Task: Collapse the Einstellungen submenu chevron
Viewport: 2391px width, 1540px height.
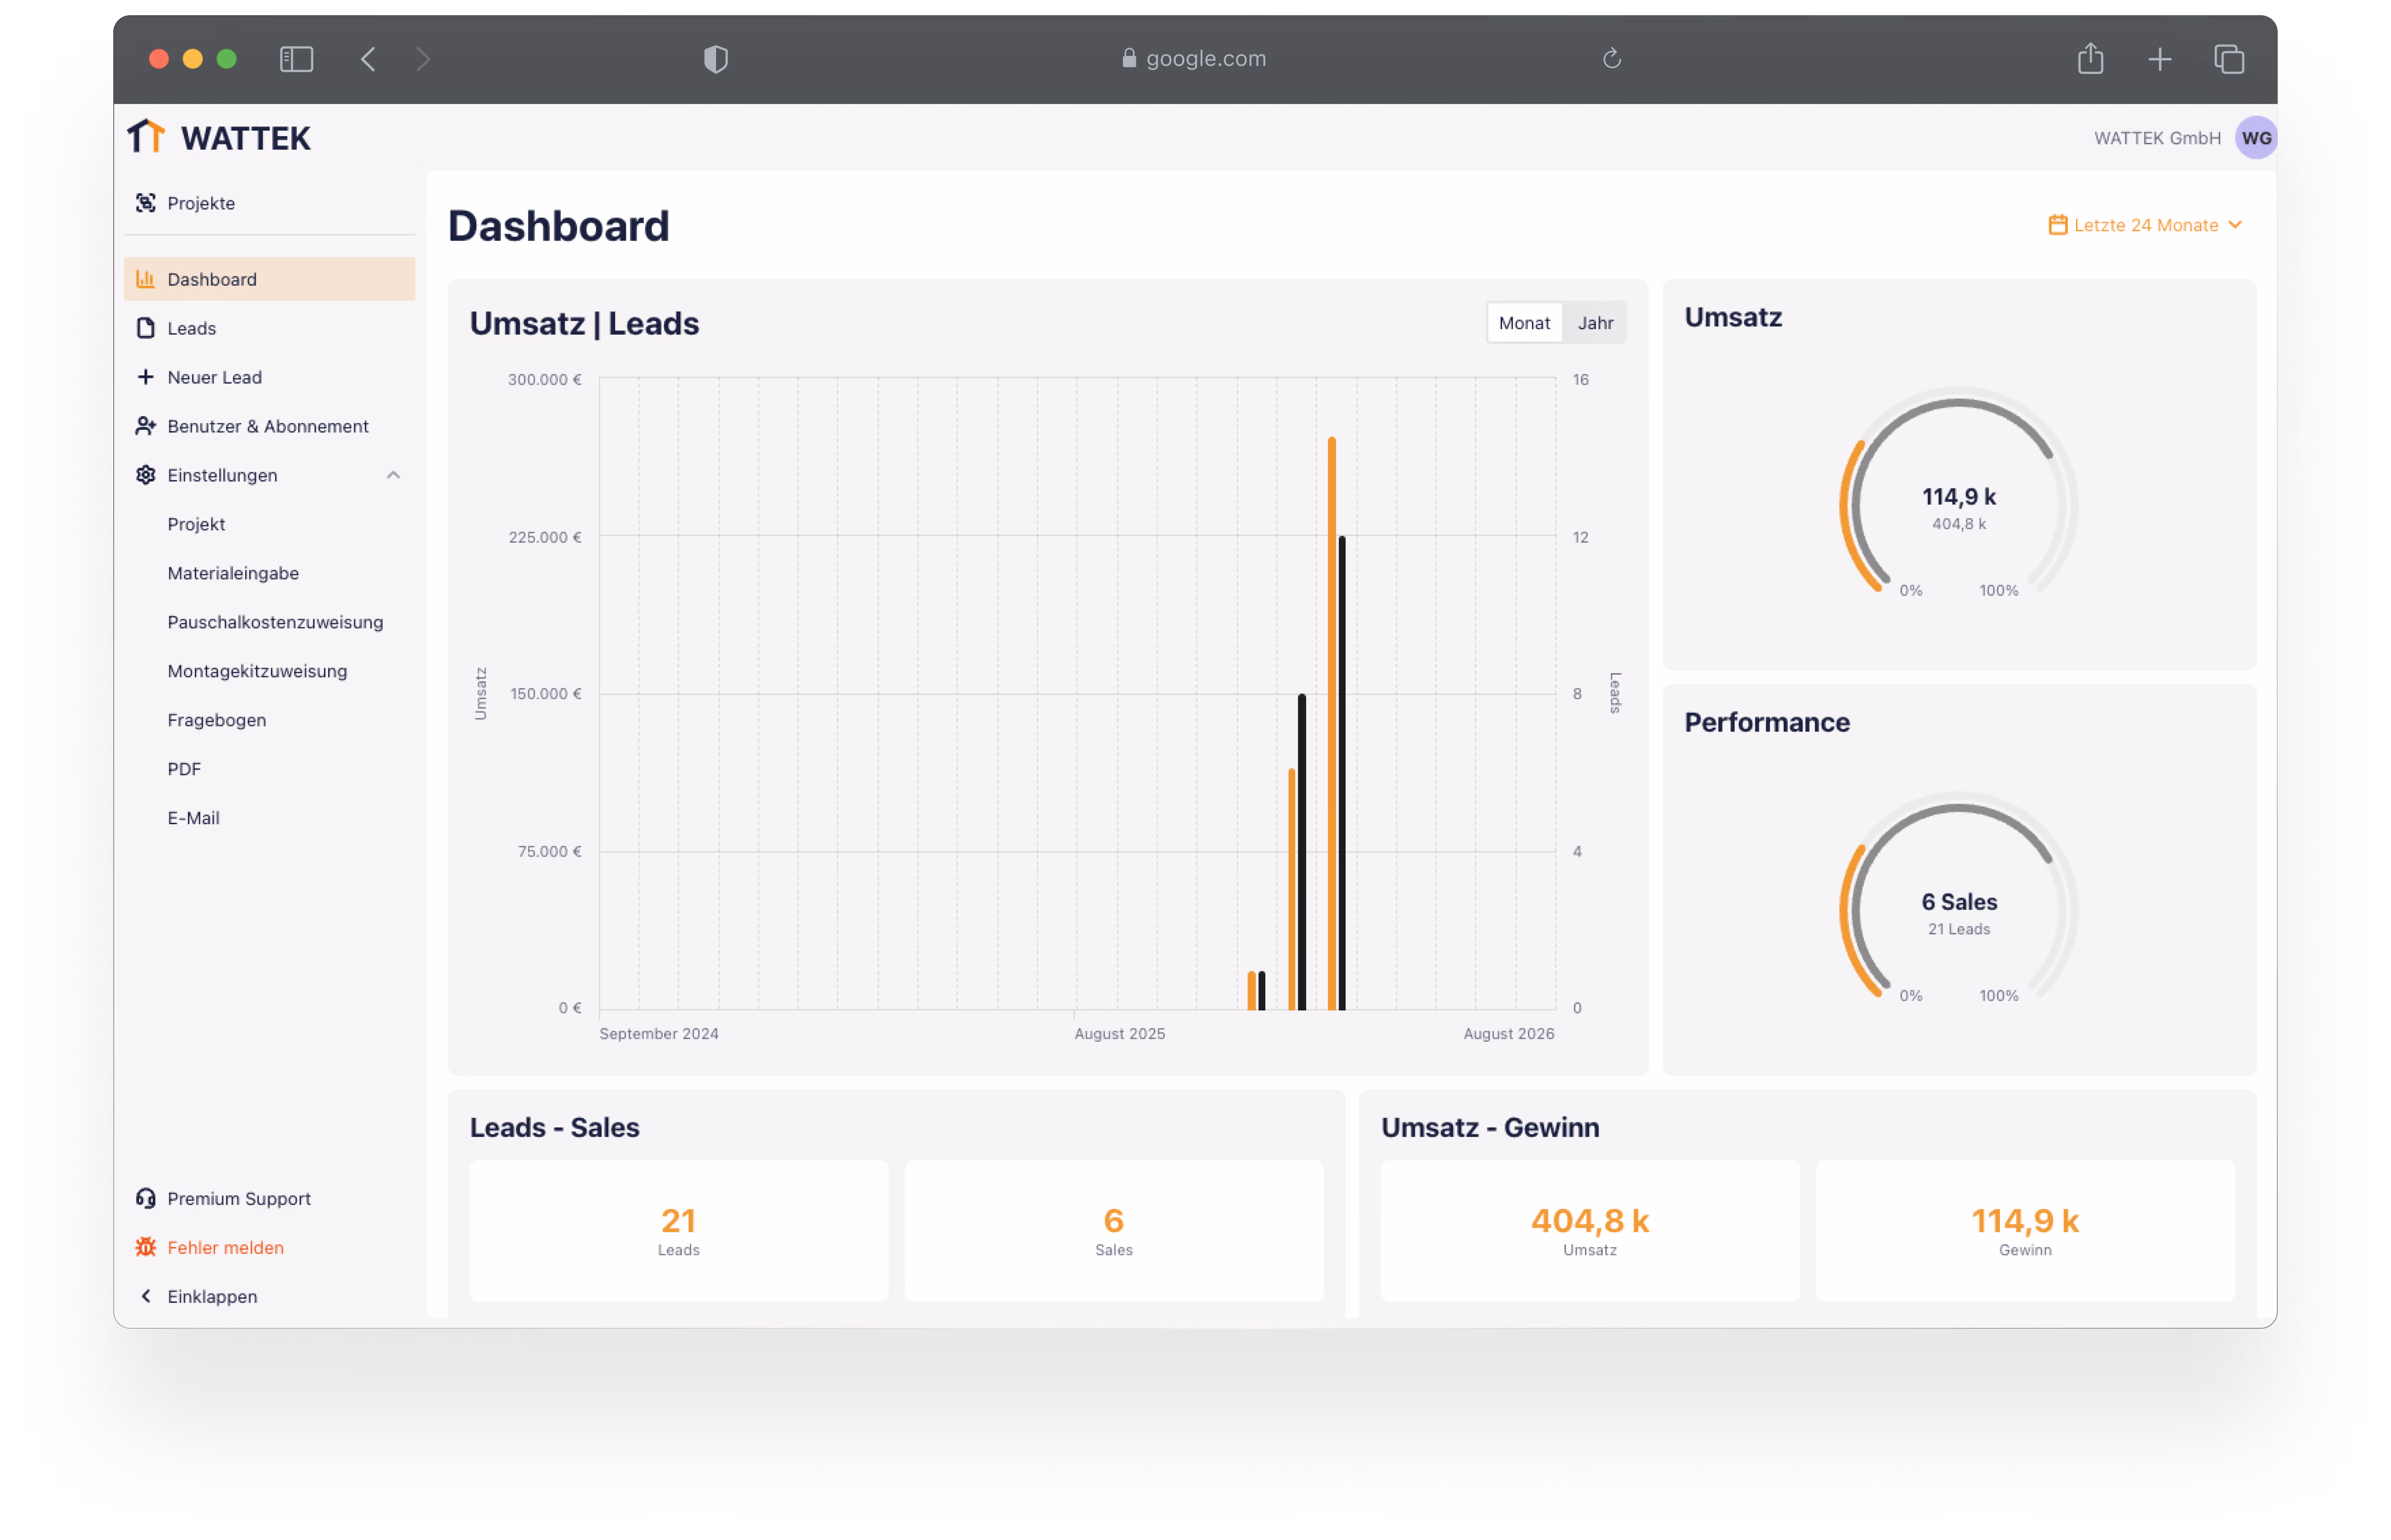Action: tap(394, 475)
